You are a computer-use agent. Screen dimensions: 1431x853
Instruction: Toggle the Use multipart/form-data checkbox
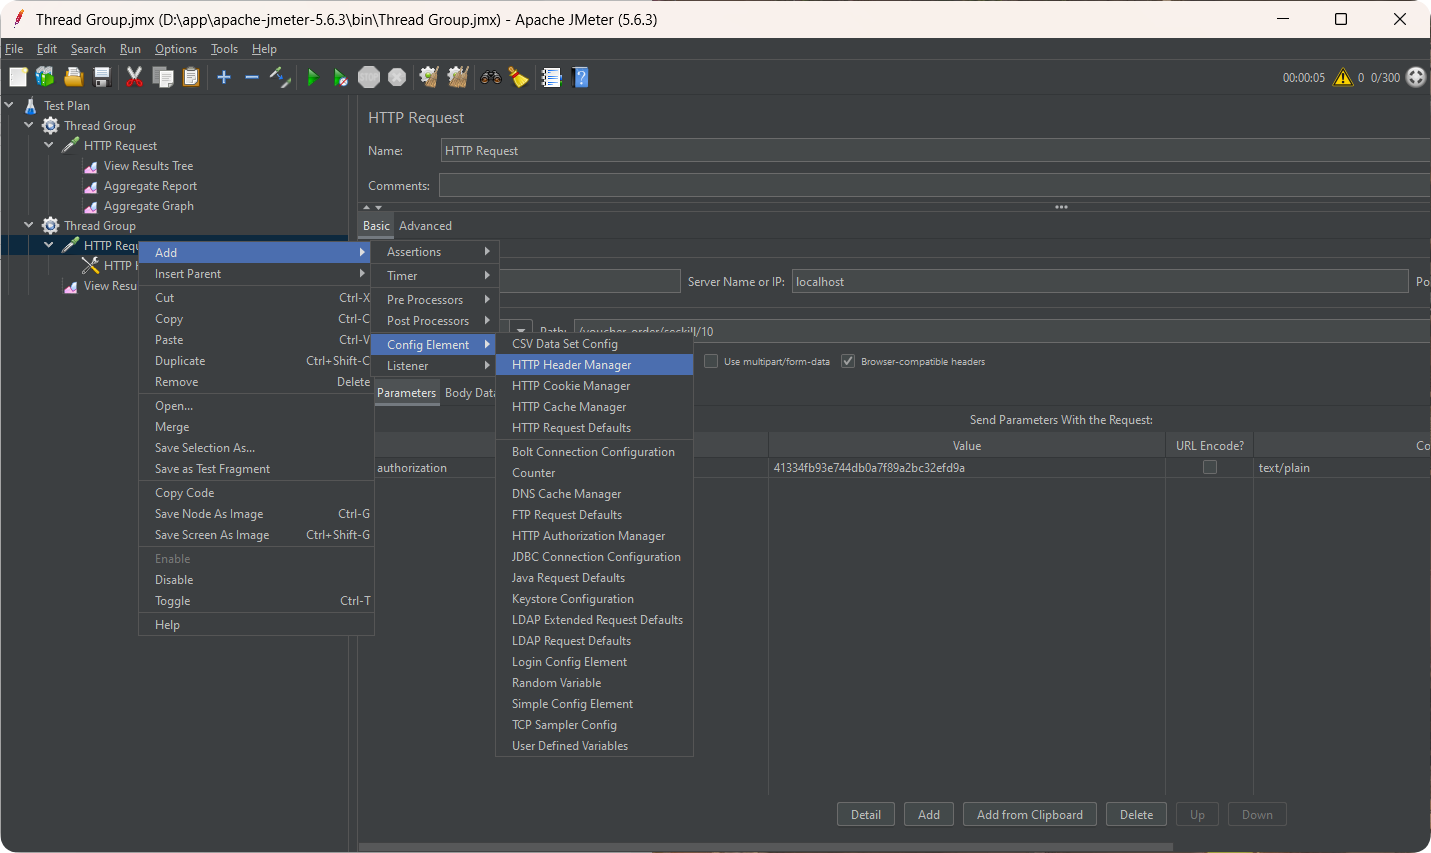711,361
